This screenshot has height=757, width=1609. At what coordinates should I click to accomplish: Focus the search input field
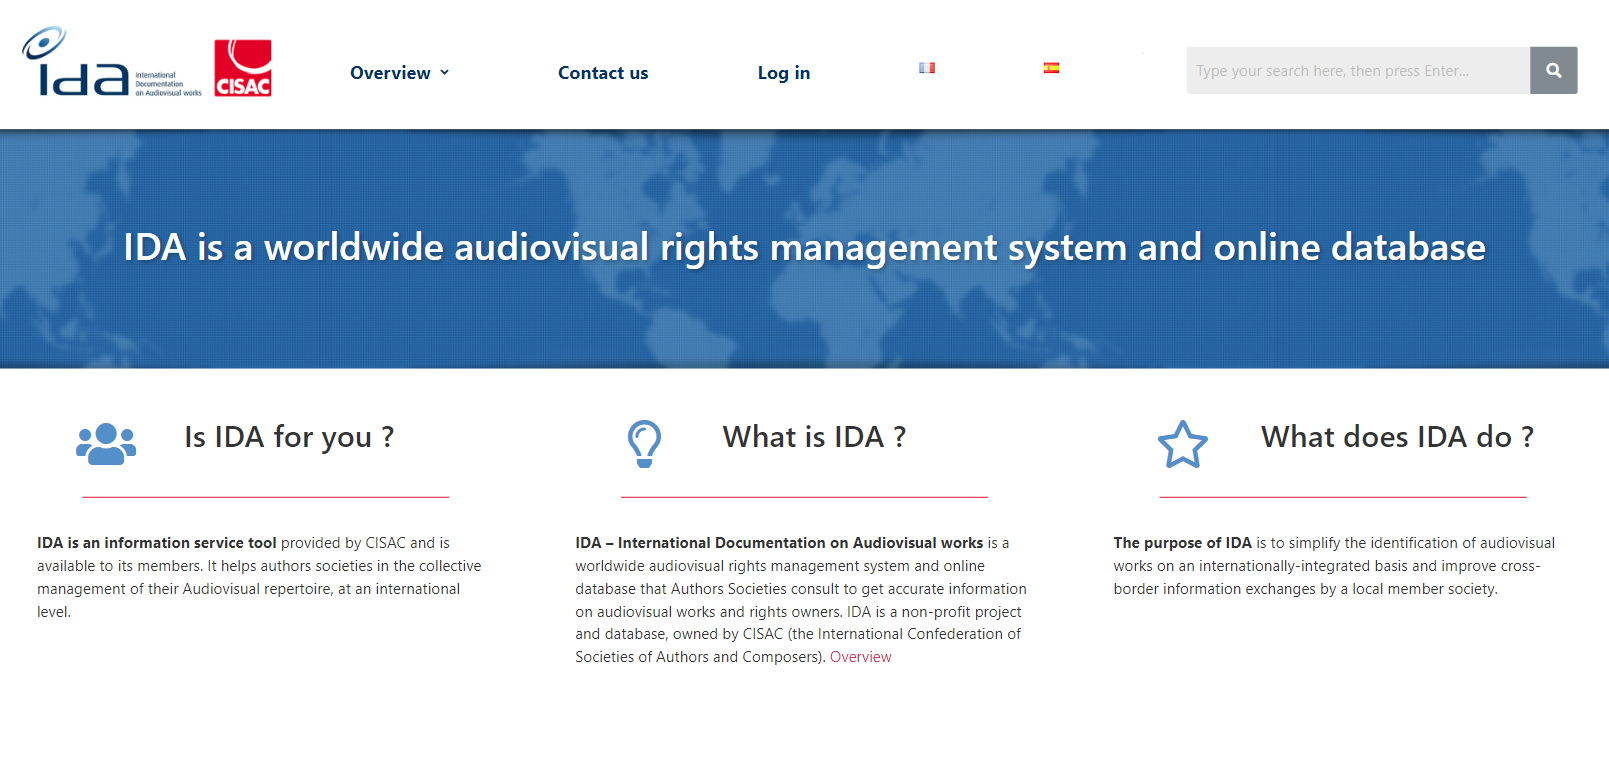point(1358,70)
